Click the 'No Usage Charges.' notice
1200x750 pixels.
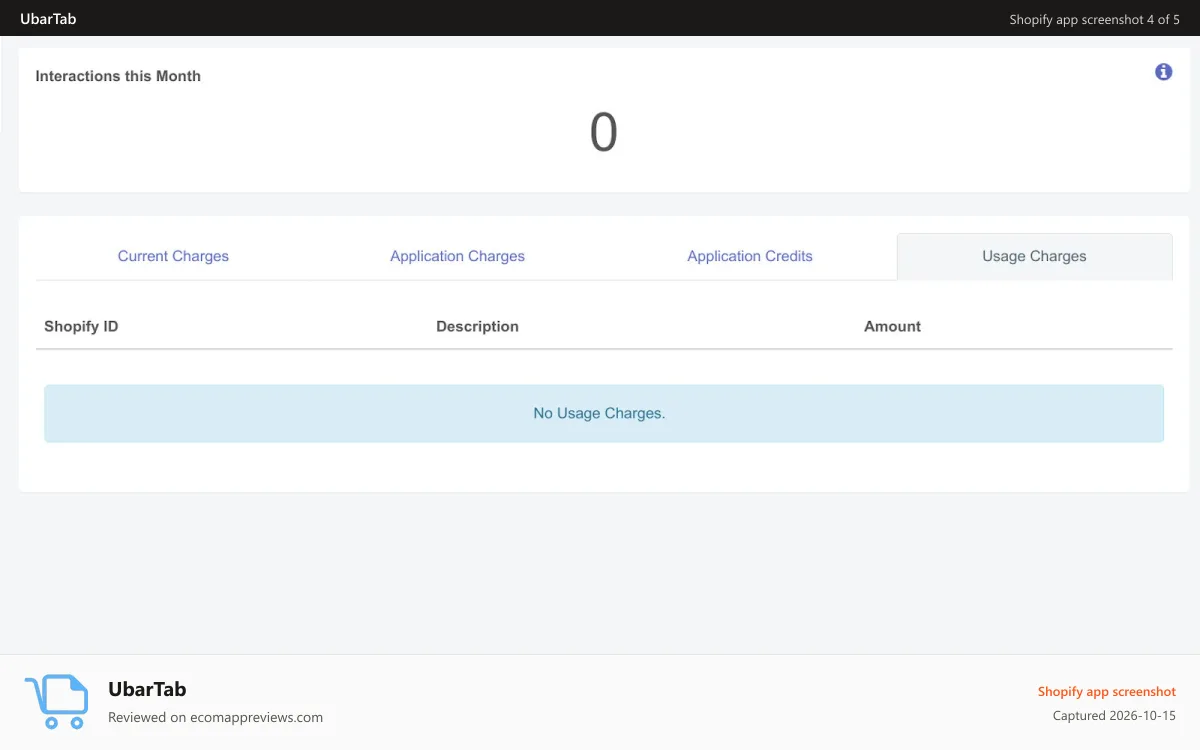pos(604,413)
